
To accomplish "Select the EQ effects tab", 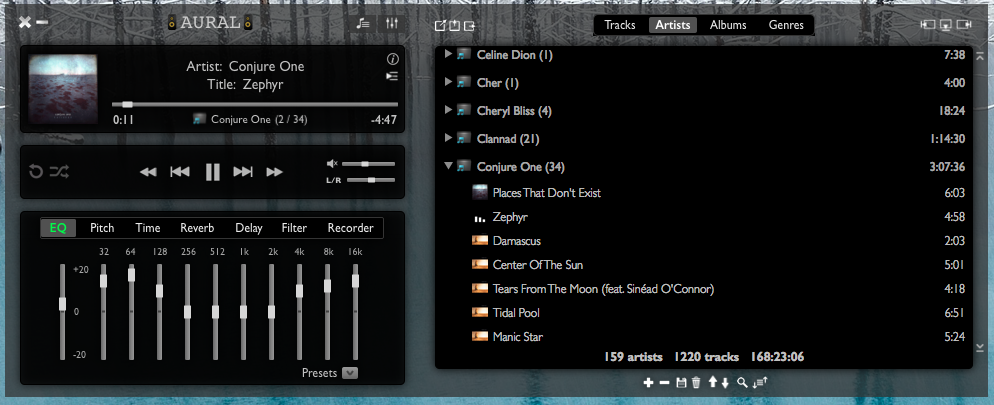I will (58, 228).
